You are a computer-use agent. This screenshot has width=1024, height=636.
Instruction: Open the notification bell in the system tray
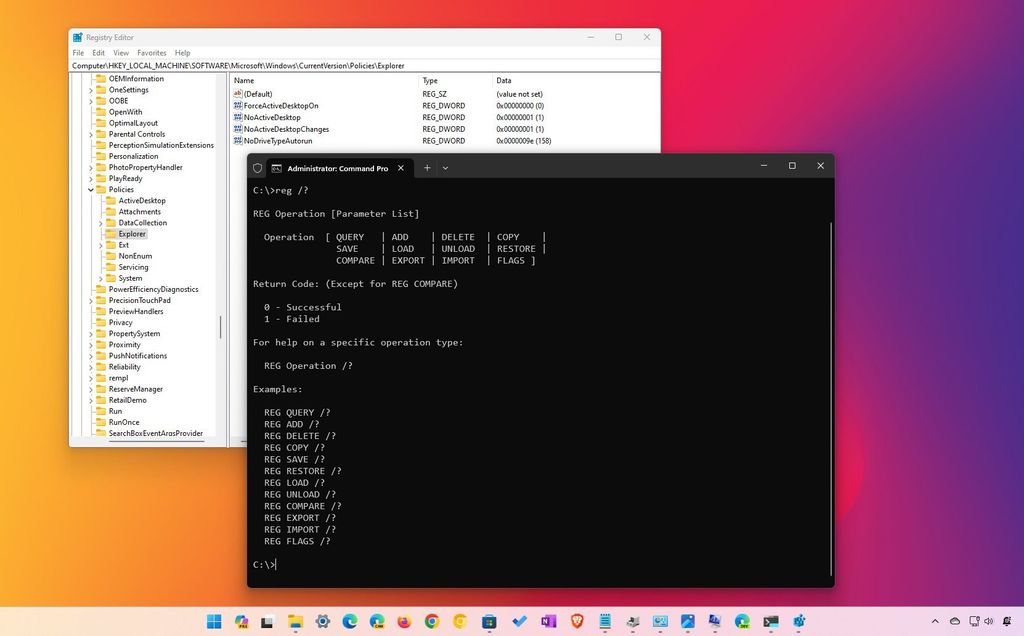click(1006, 621)
